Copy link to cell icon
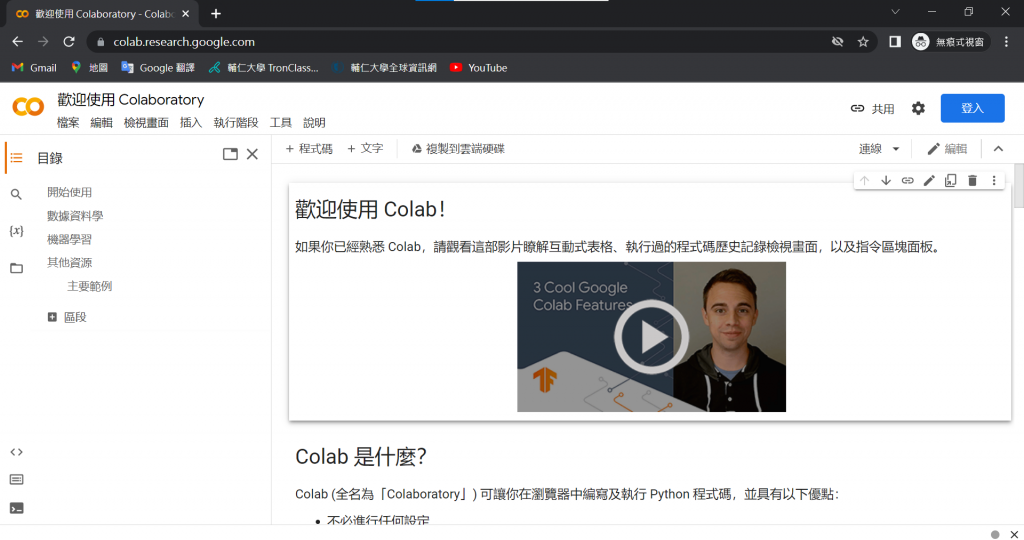 907,180
